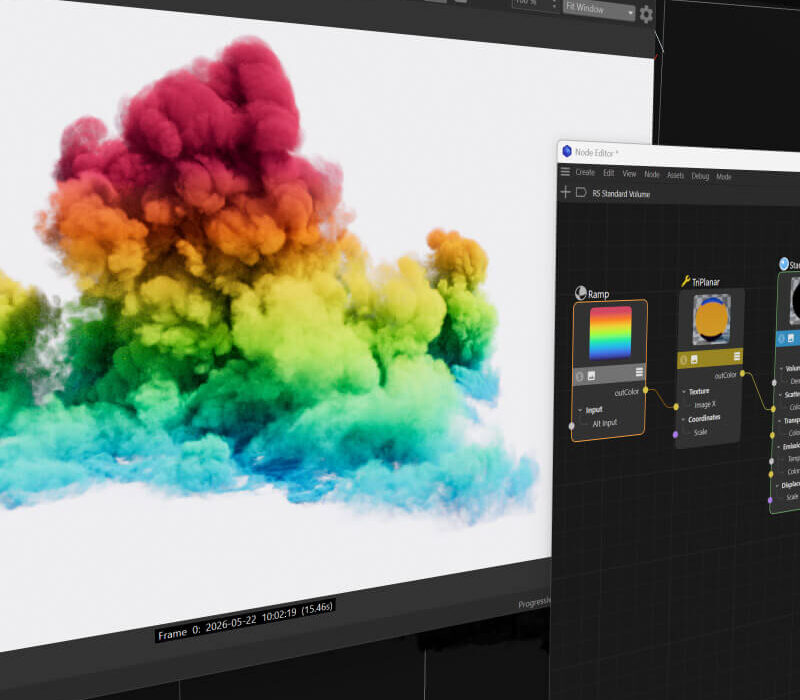This screenshot has width=800, height=700.
Task: Click the Ramp node type icon
Action: coord(581,293)
